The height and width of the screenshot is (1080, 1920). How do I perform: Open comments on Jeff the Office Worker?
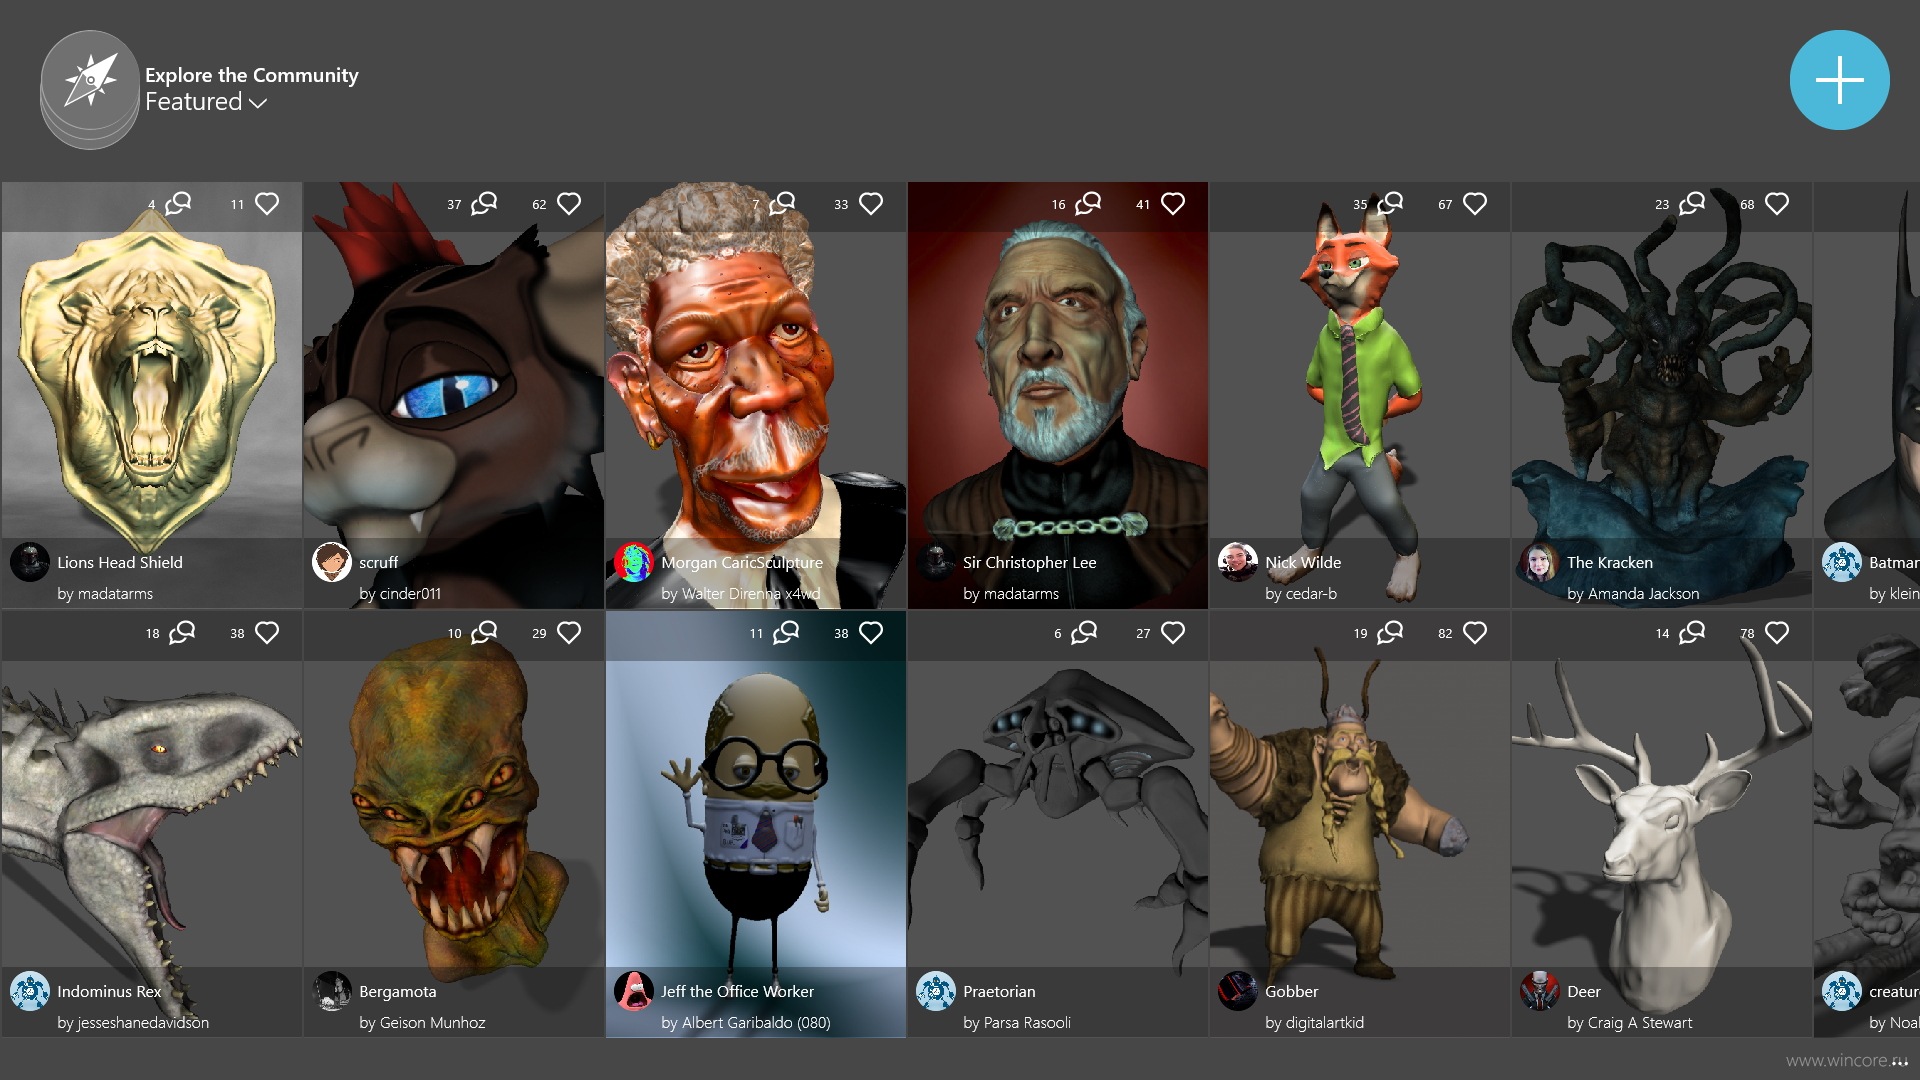[x=786, y=633]
